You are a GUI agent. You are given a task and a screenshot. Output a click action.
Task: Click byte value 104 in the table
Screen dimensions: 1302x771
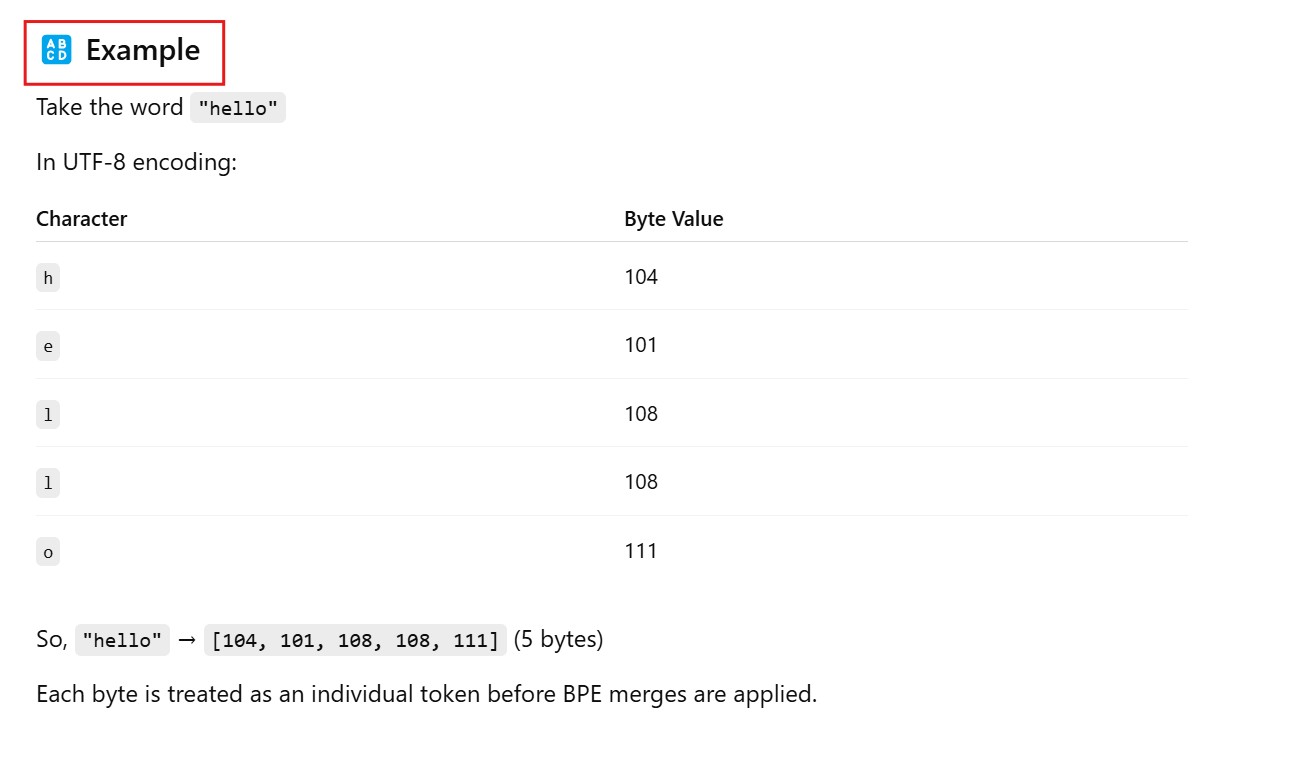tap(641, 277)
